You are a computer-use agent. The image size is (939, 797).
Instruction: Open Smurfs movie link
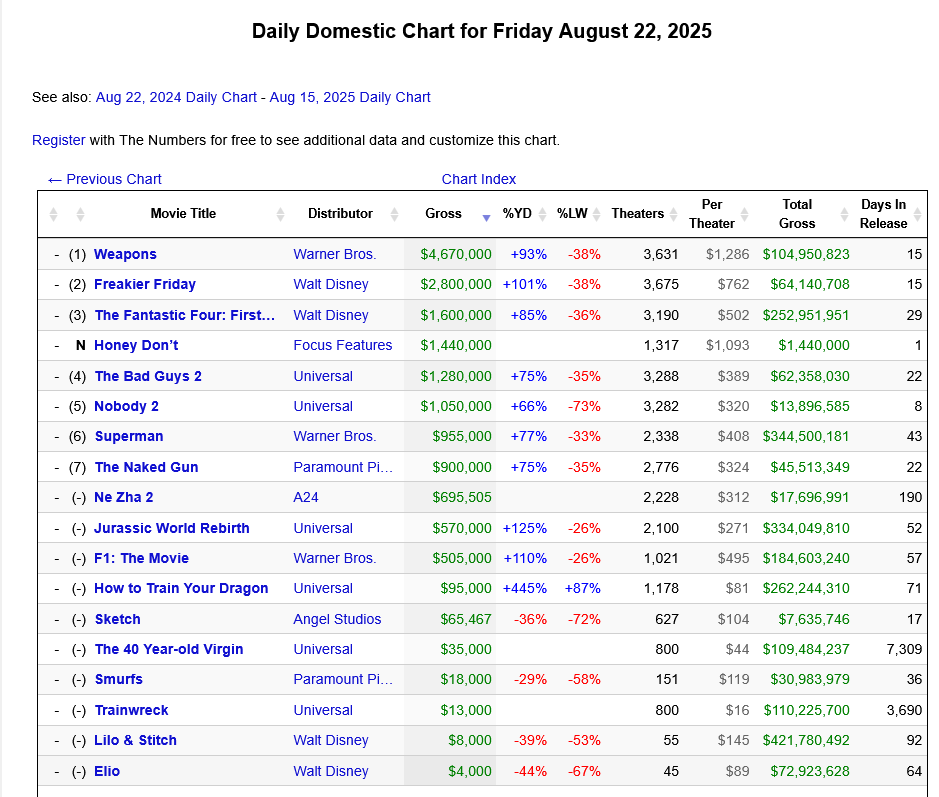pyautogui.click(x=119, y=679)
